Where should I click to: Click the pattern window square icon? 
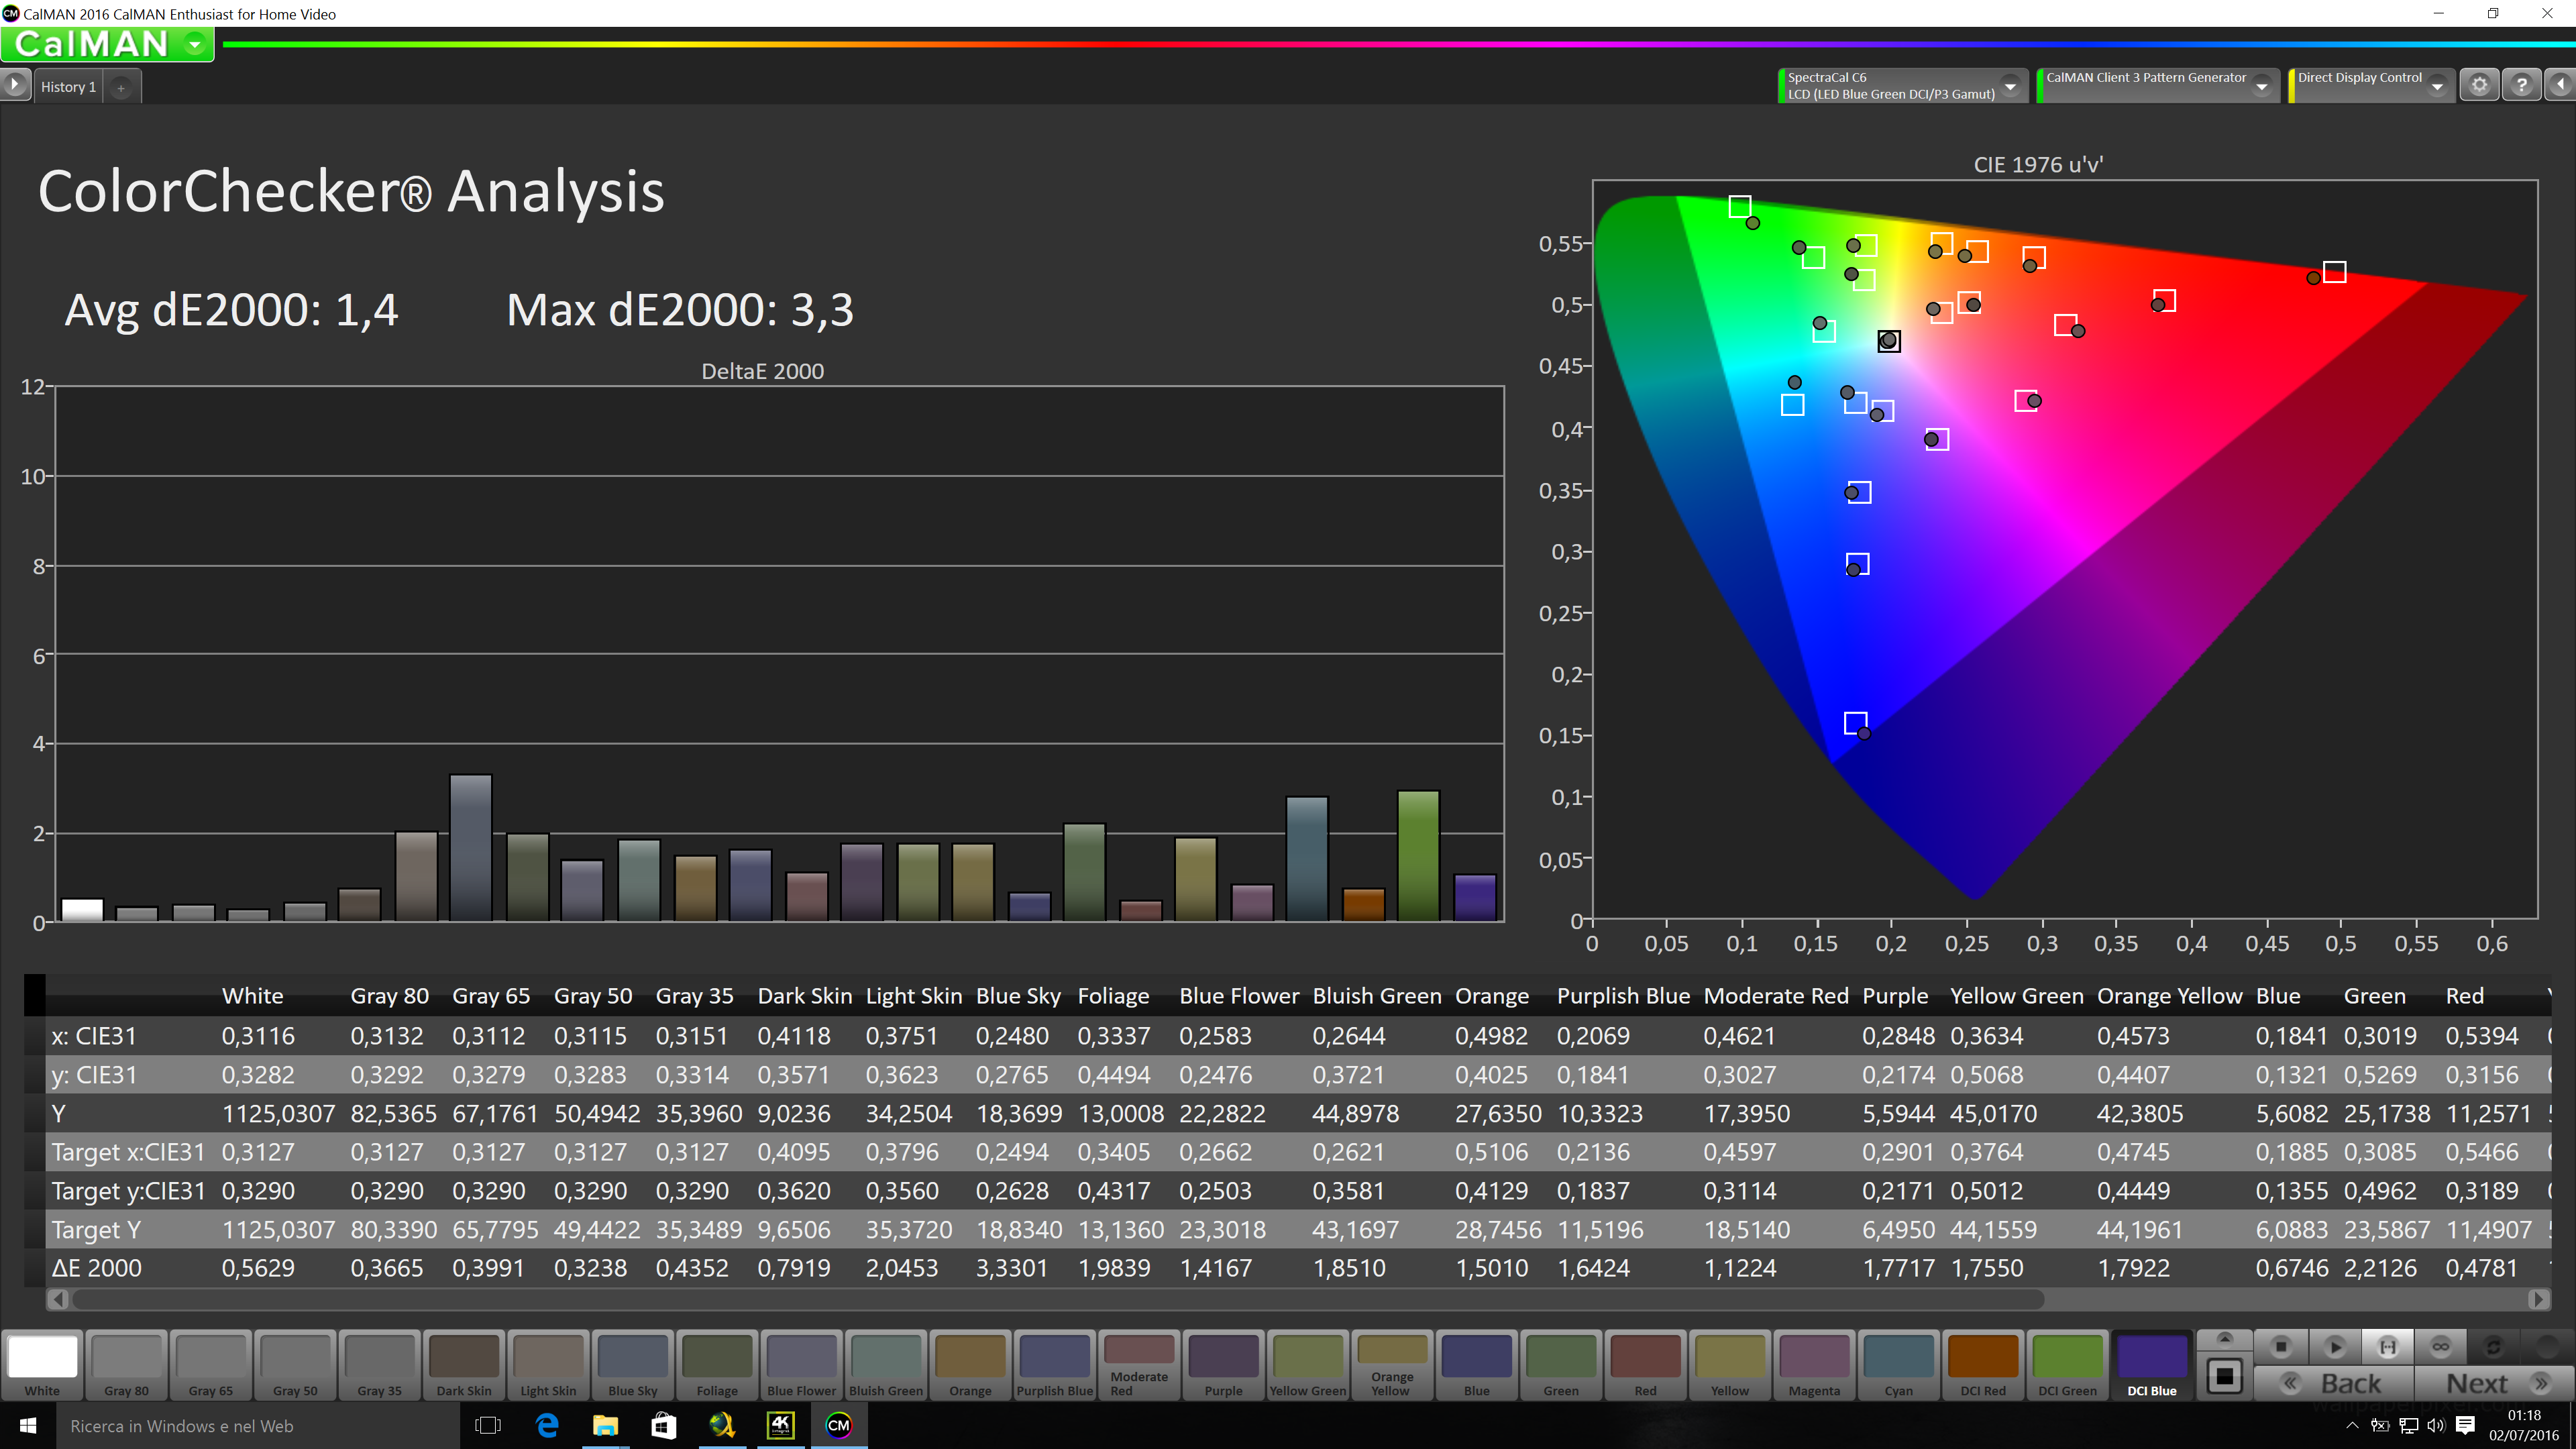pos(2224,1377)
